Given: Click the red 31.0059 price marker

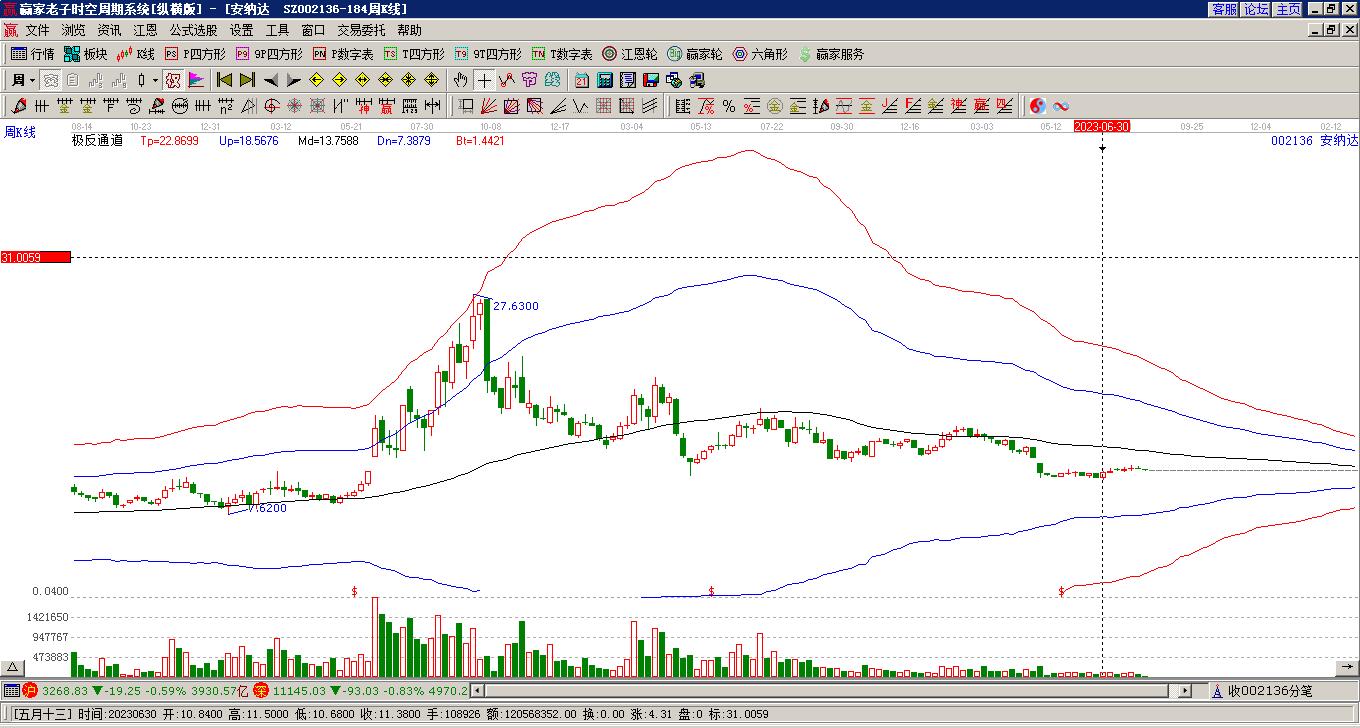Looking at the screenshot, I should (x=36, y=257).
